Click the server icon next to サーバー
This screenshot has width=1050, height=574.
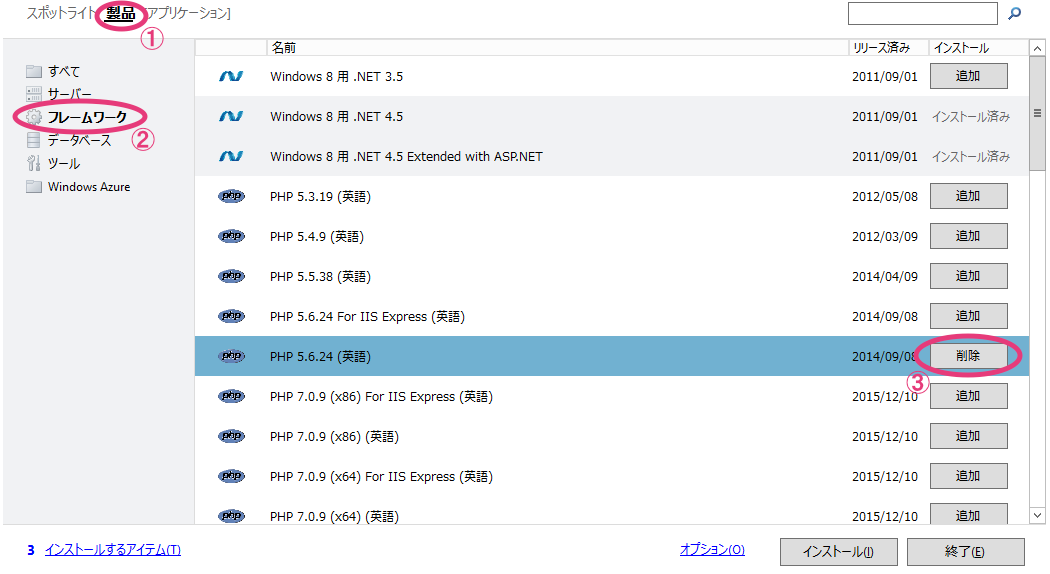[x=33, y=94]
